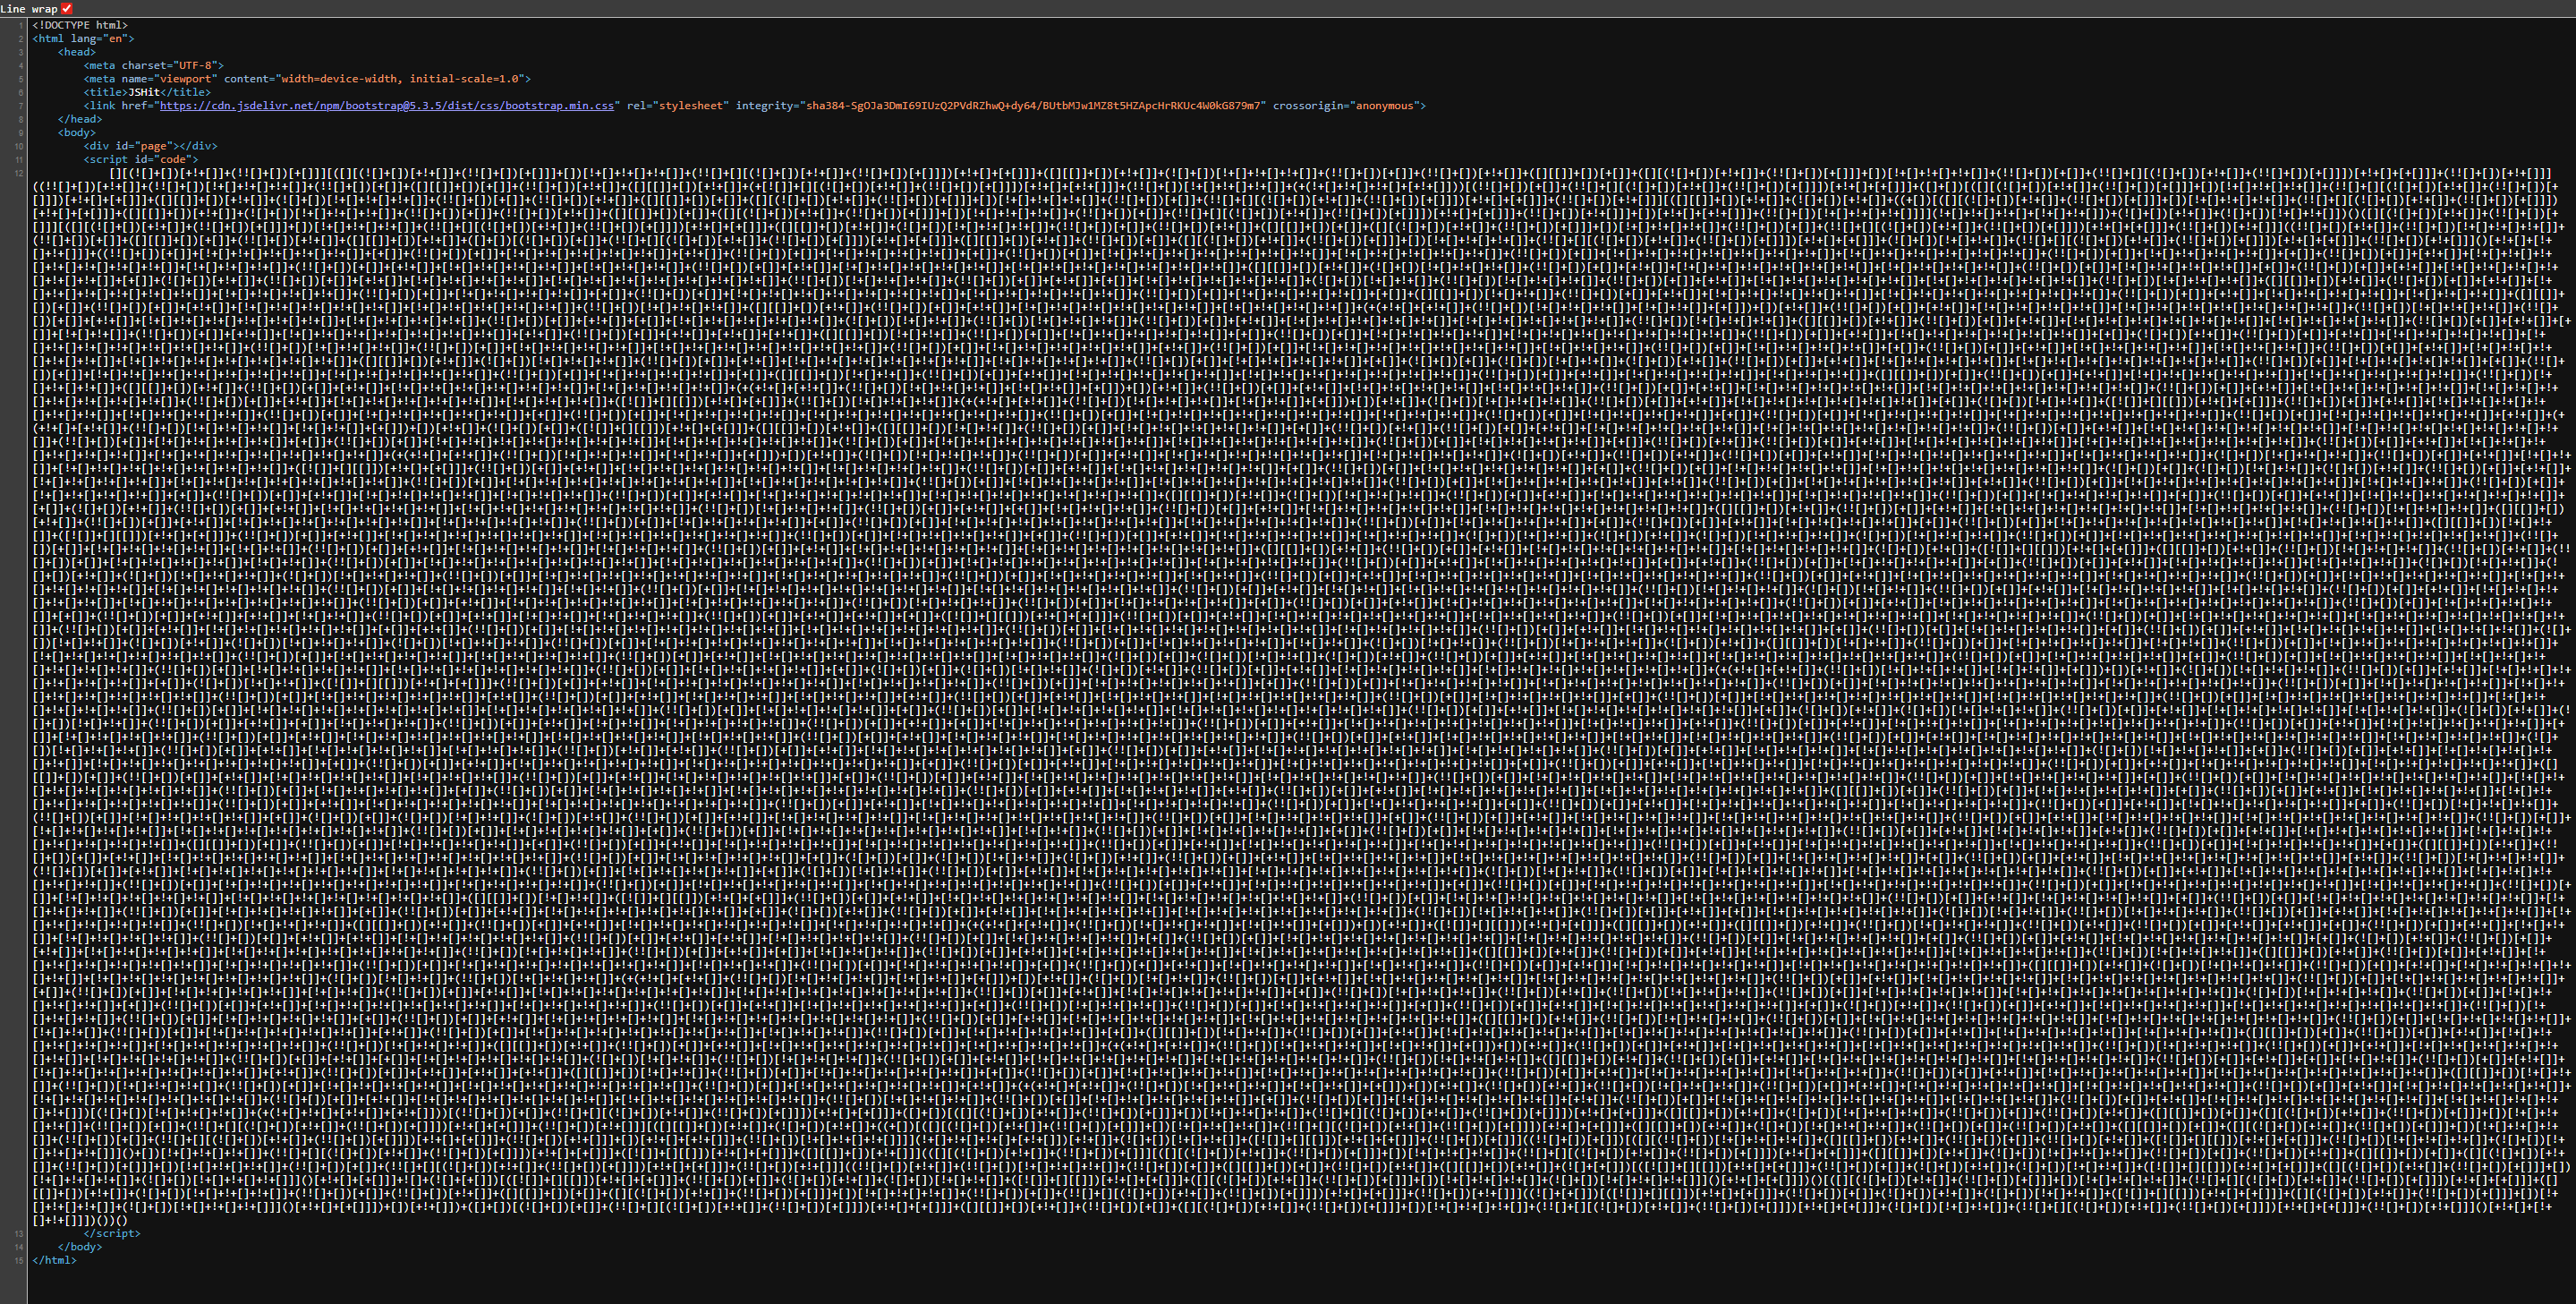Click line number 1 in the gutter

pos(20,25)
